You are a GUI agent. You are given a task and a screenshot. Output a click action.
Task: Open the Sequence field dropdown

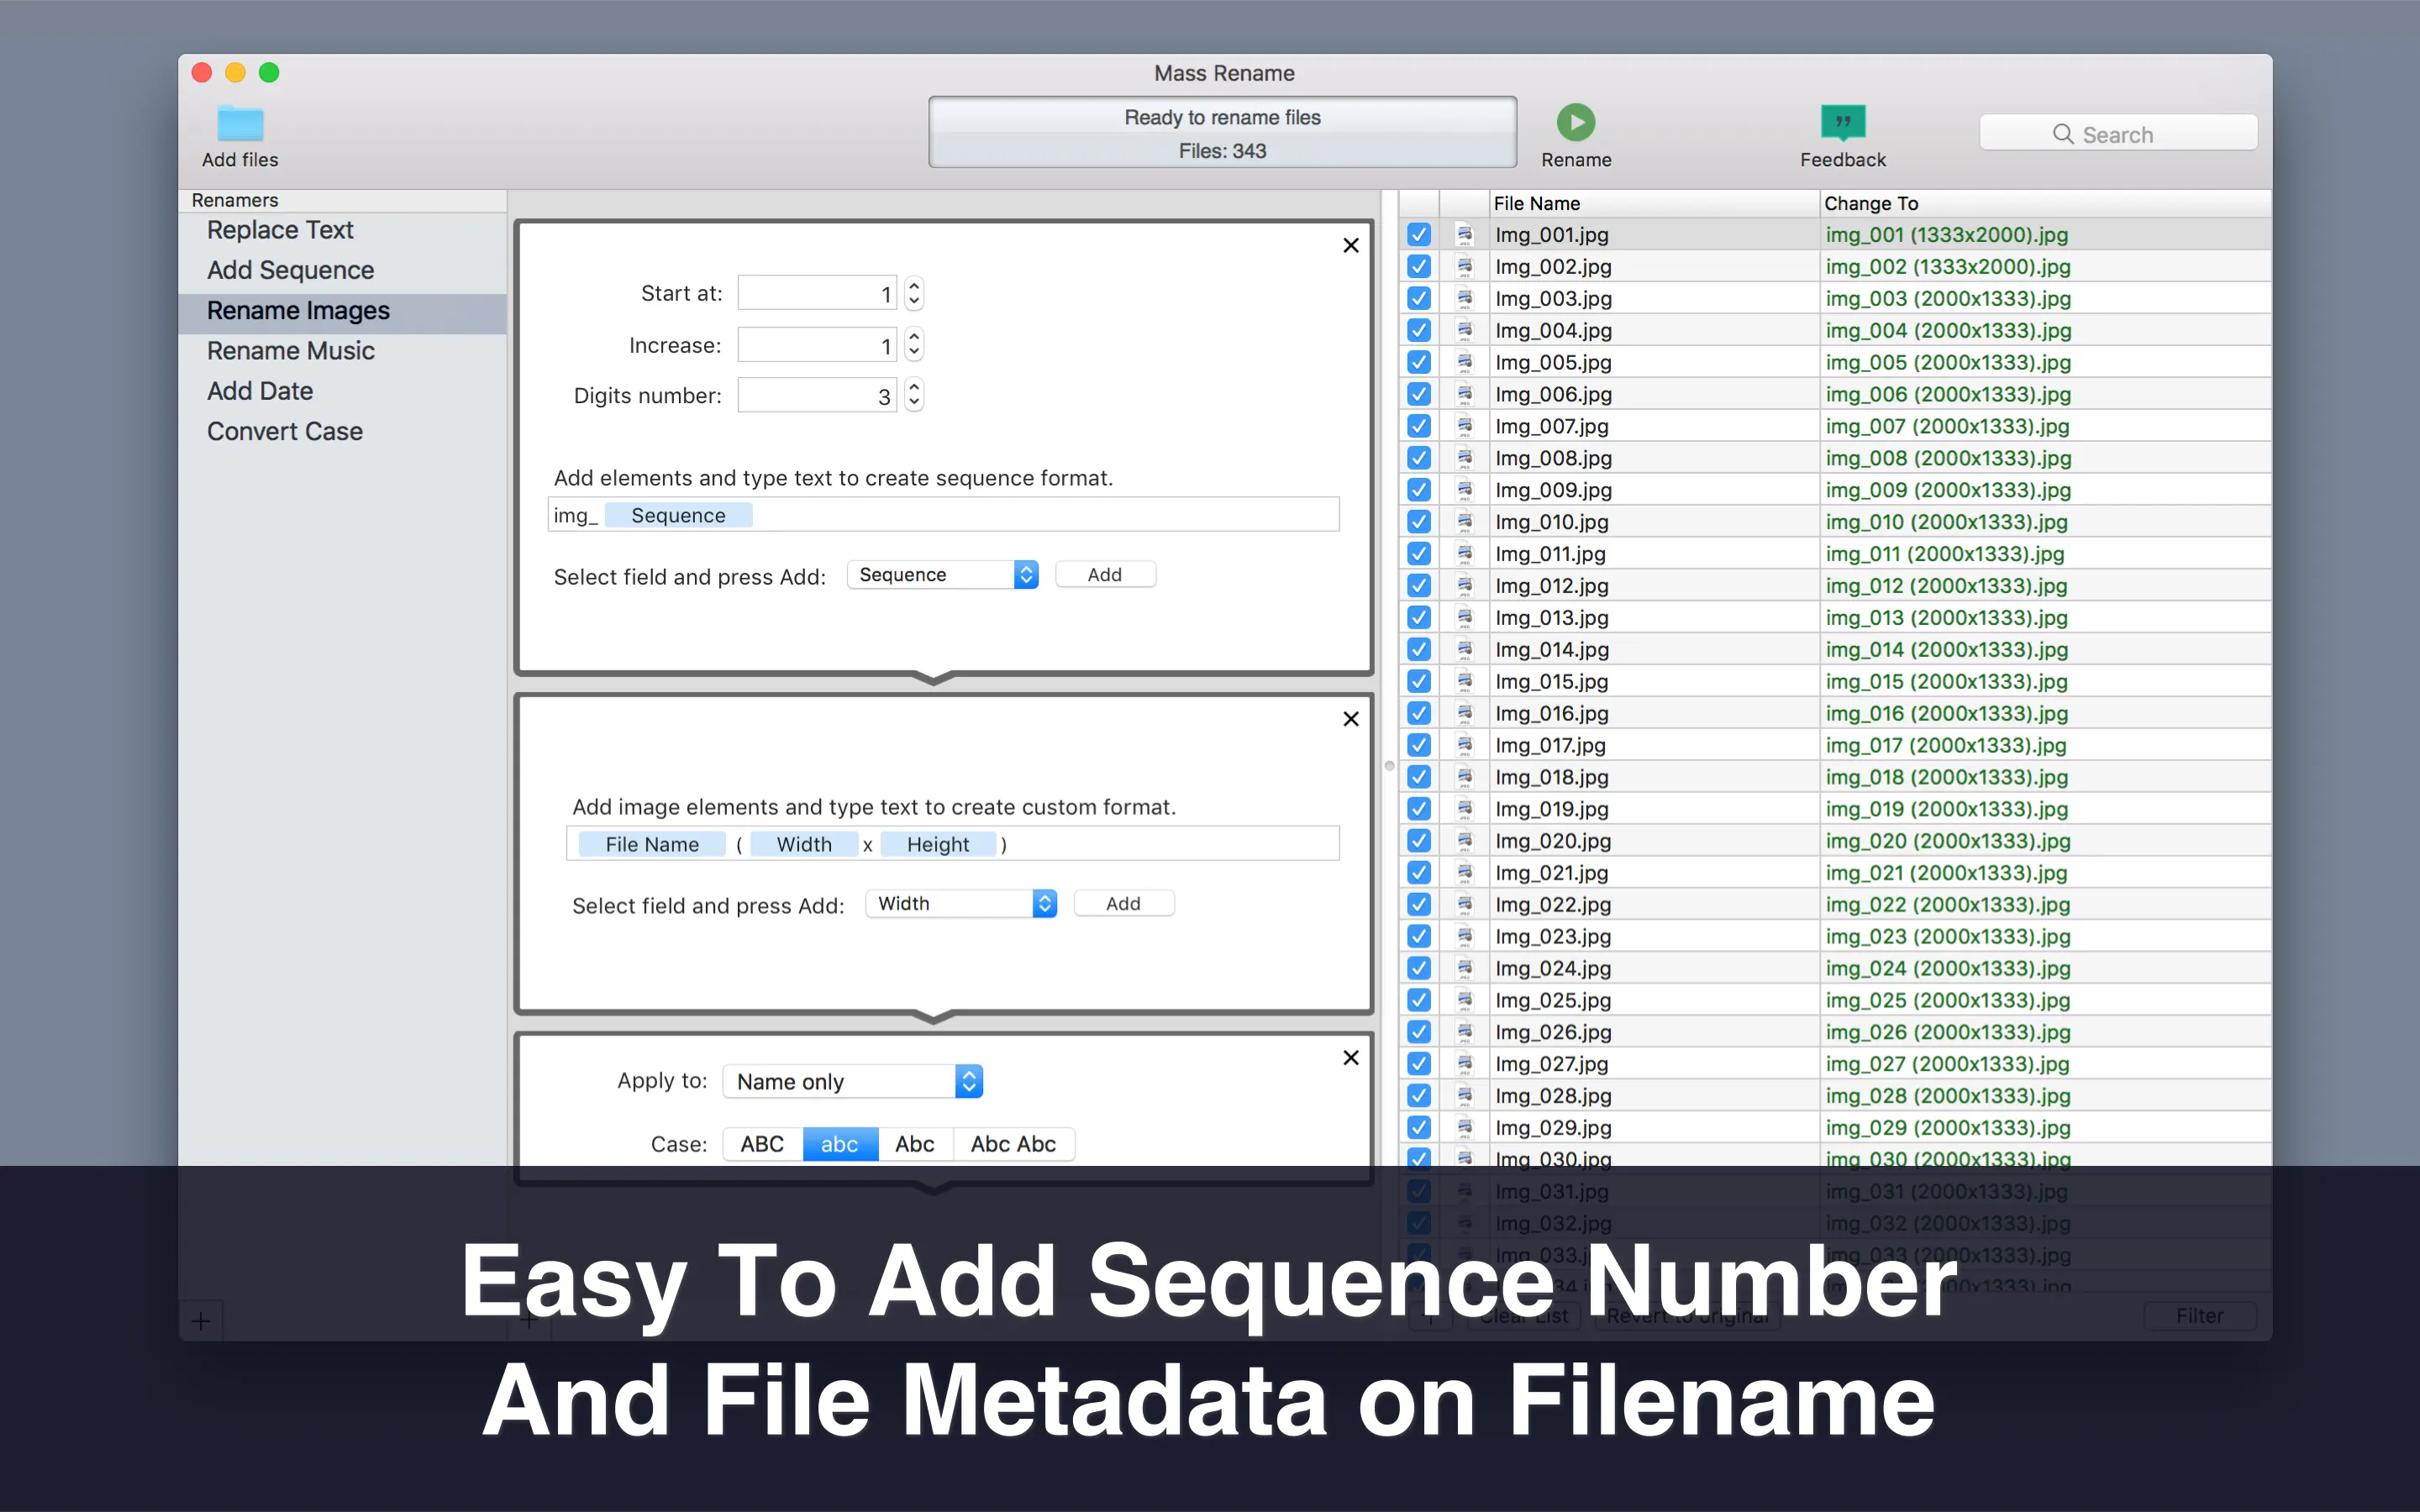click(942, 575)
